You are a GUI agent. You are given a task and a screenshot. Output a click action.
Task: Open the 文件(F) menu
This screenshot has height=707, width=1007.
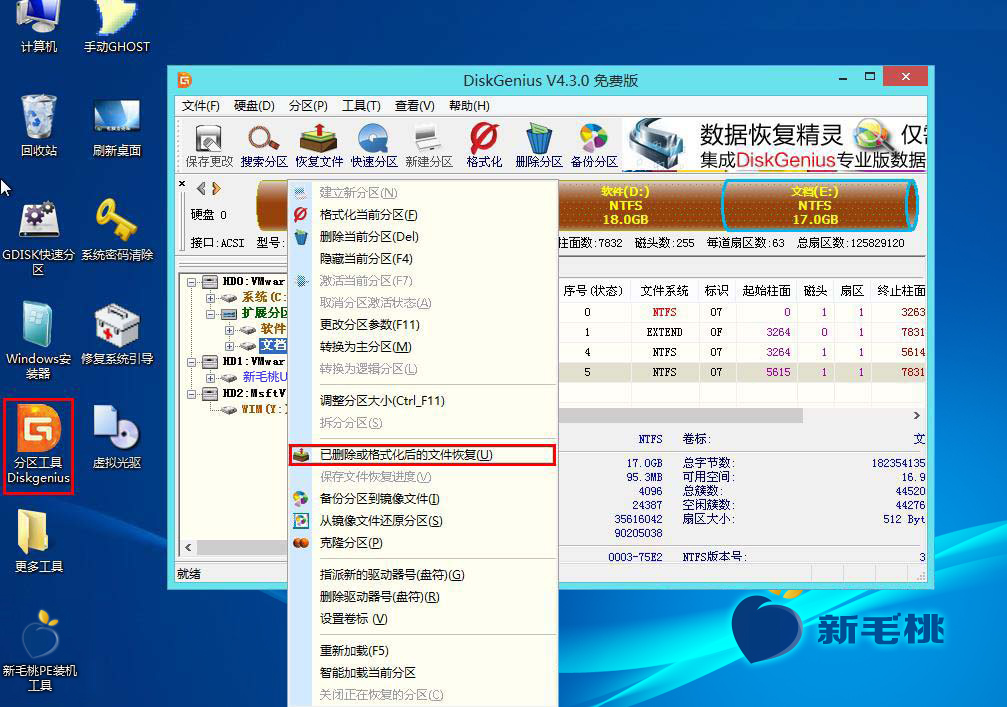200,106
